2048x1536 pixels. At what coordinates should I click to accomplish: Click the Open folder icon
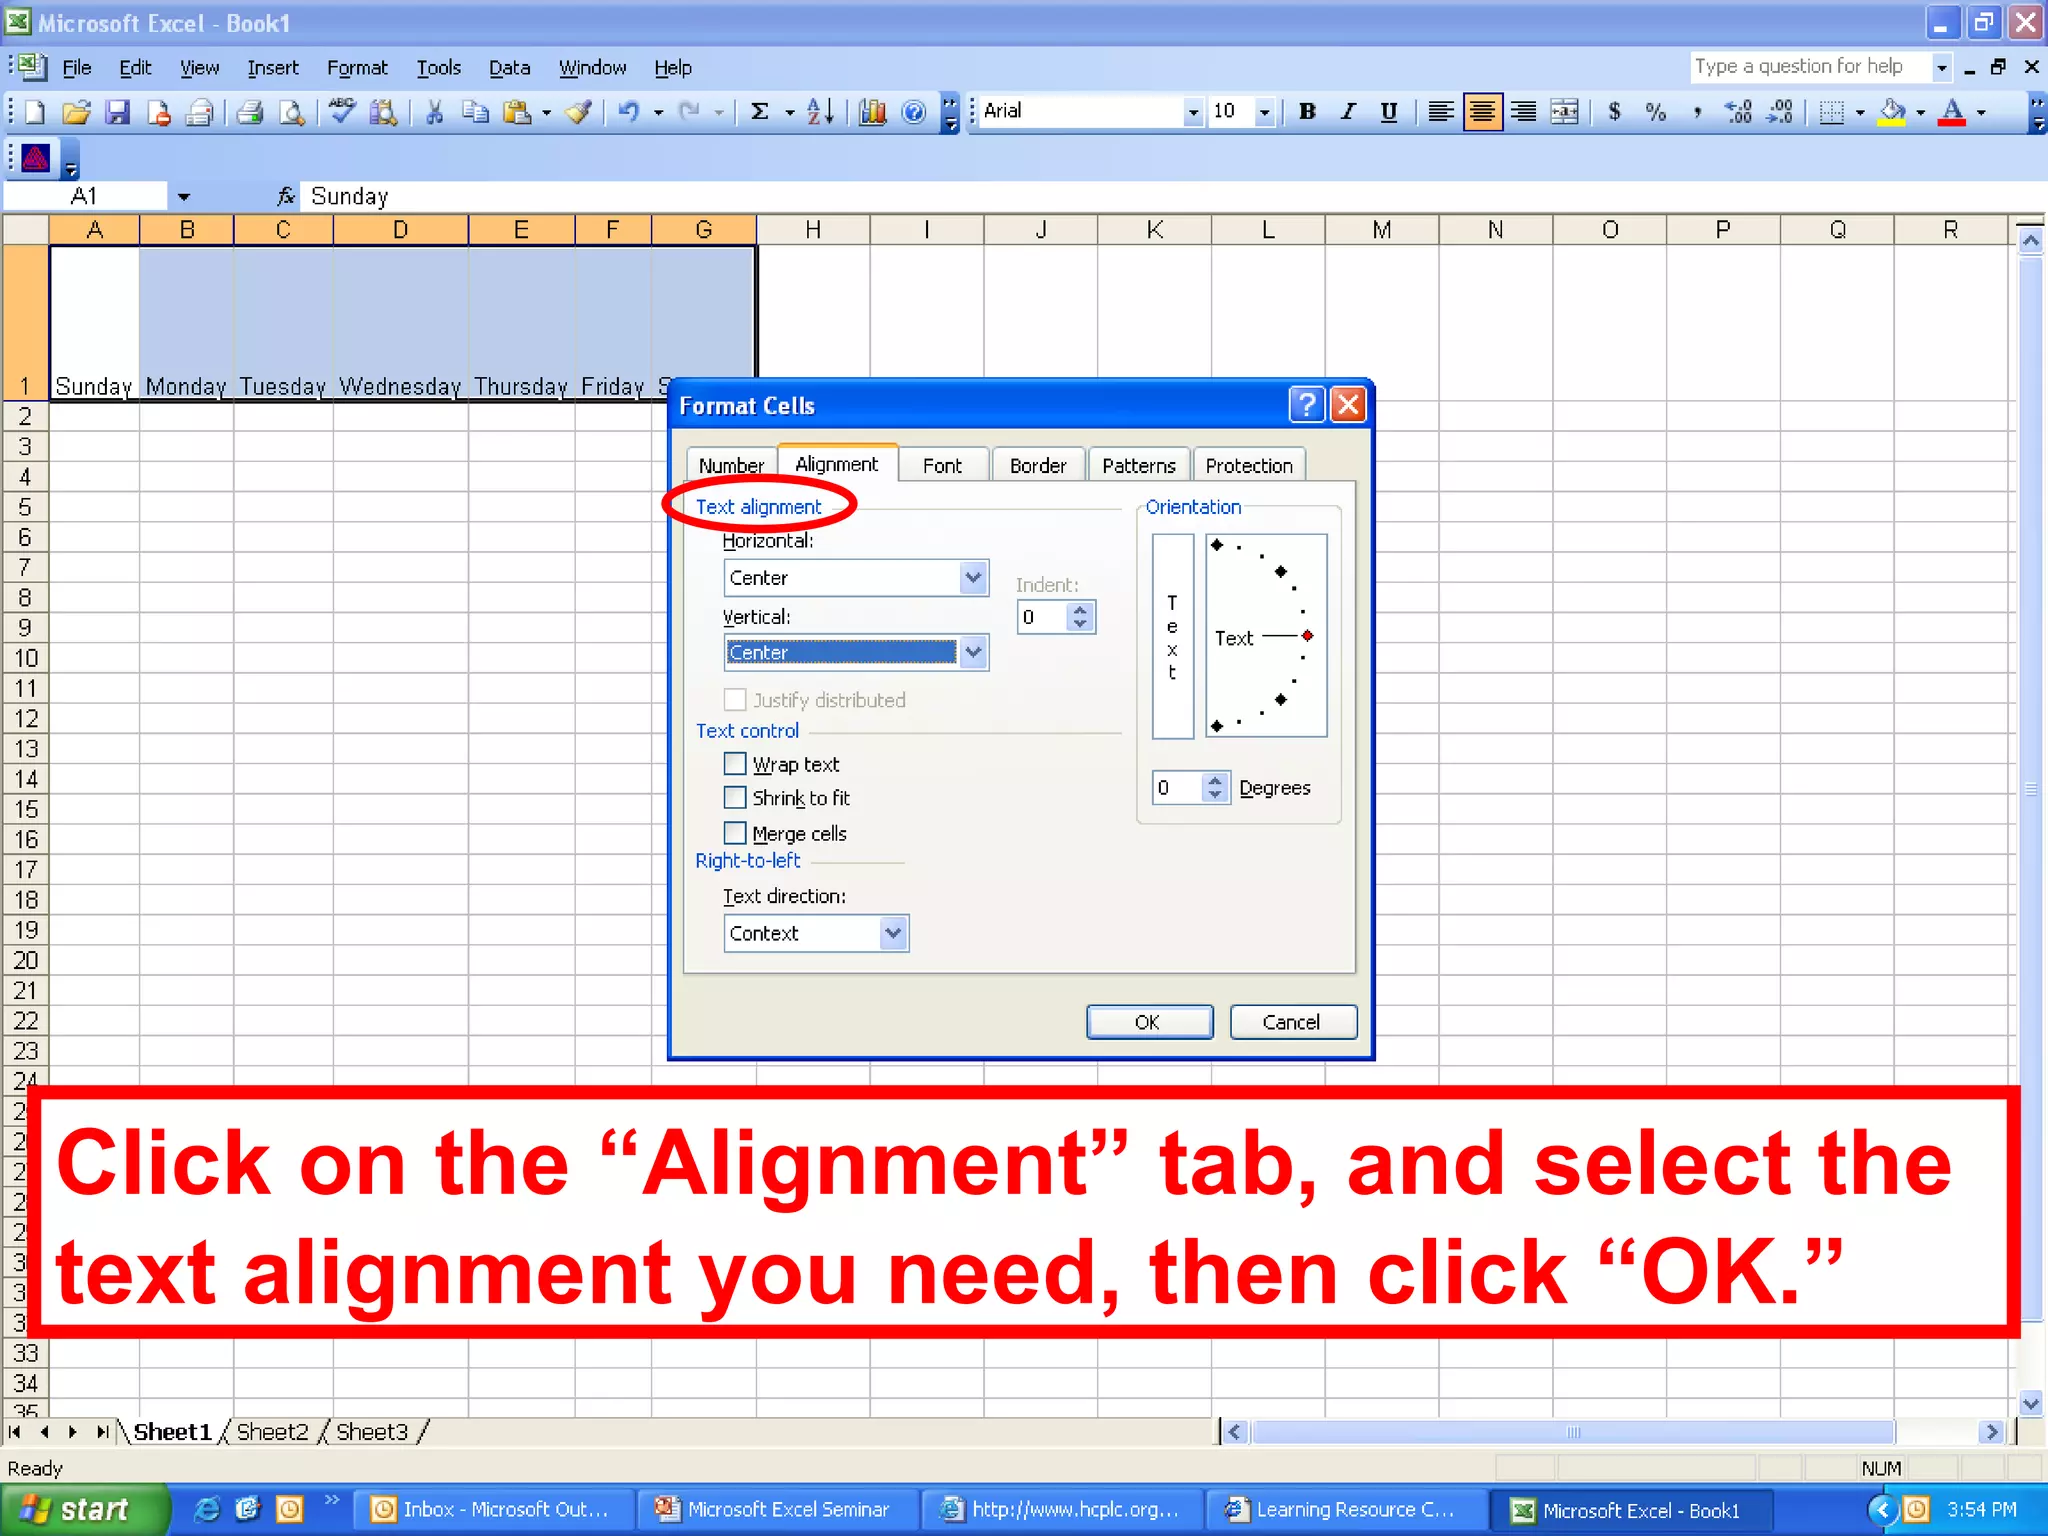point(76,112)
